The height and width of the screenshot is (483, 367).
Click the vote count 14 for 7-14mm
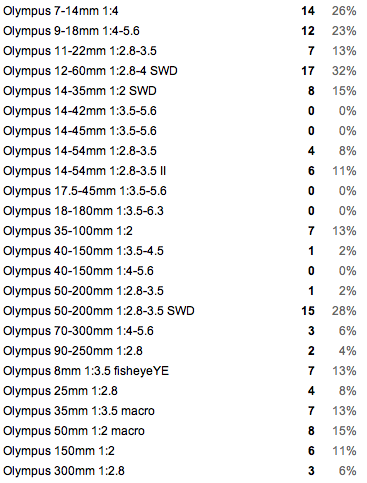(x=308, y=11)
